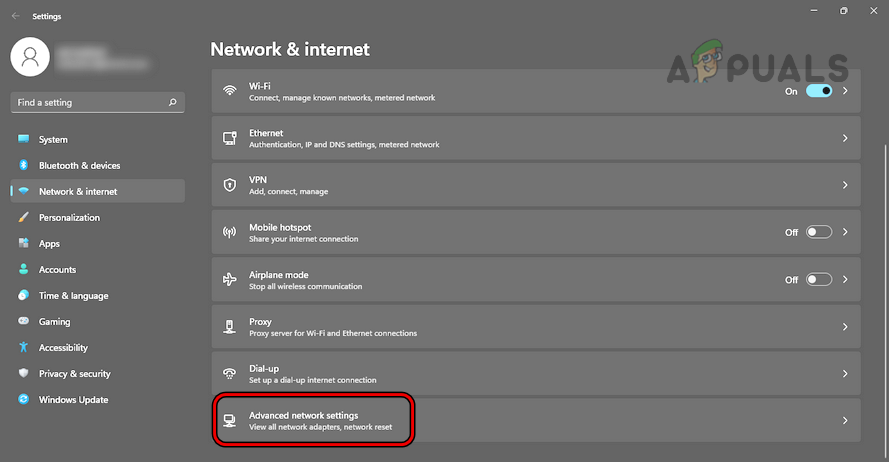Image resolution: width=889 pixels, height=462 pixels.
Task: Enable the Mobile hotspot toggle
Action: click(x=819, y=232)
